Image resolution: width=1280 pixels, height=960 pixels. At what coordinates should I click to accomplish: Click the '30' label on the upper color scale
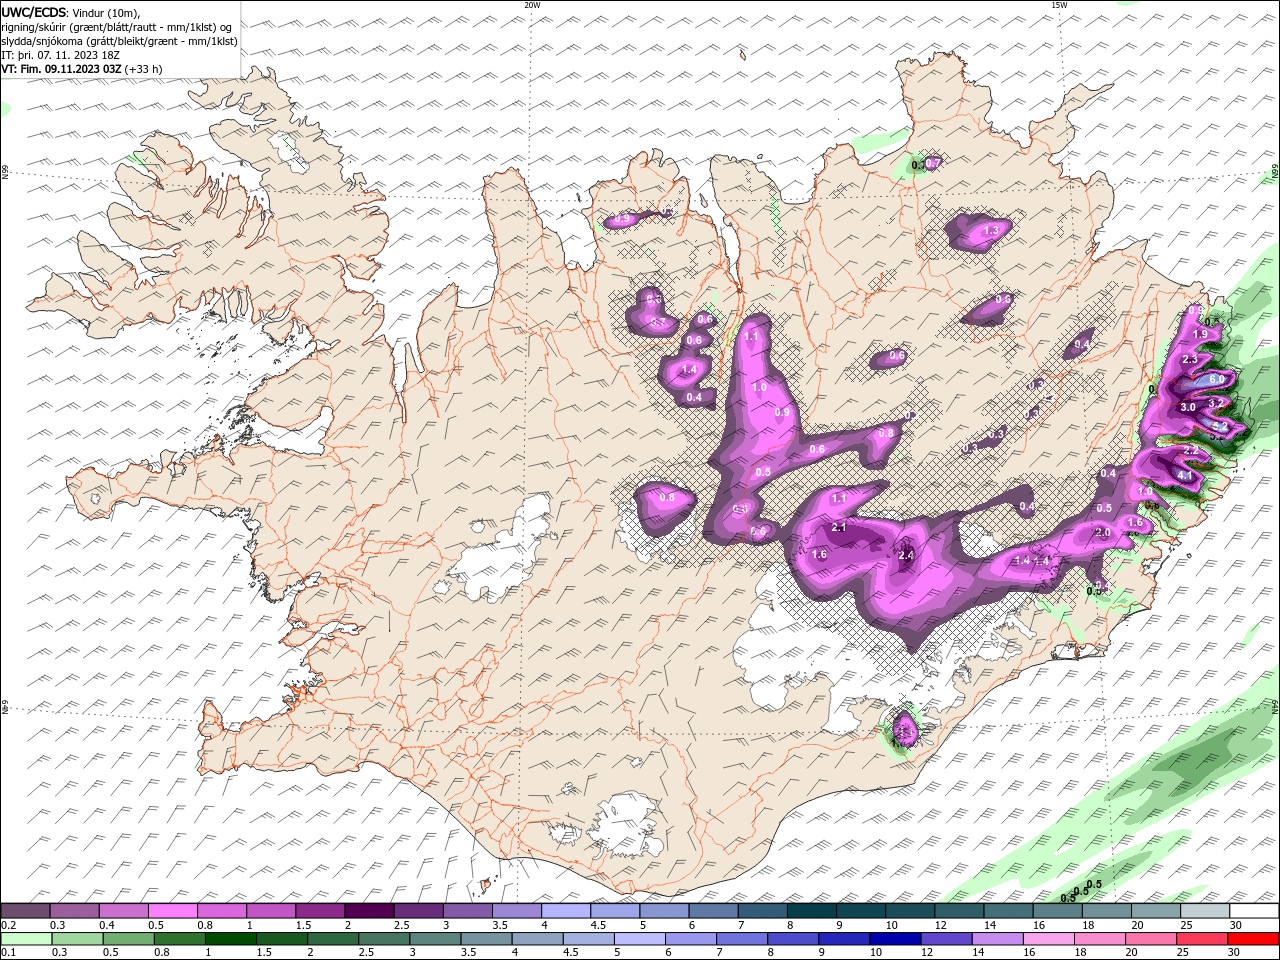[x=1236, y=926]
